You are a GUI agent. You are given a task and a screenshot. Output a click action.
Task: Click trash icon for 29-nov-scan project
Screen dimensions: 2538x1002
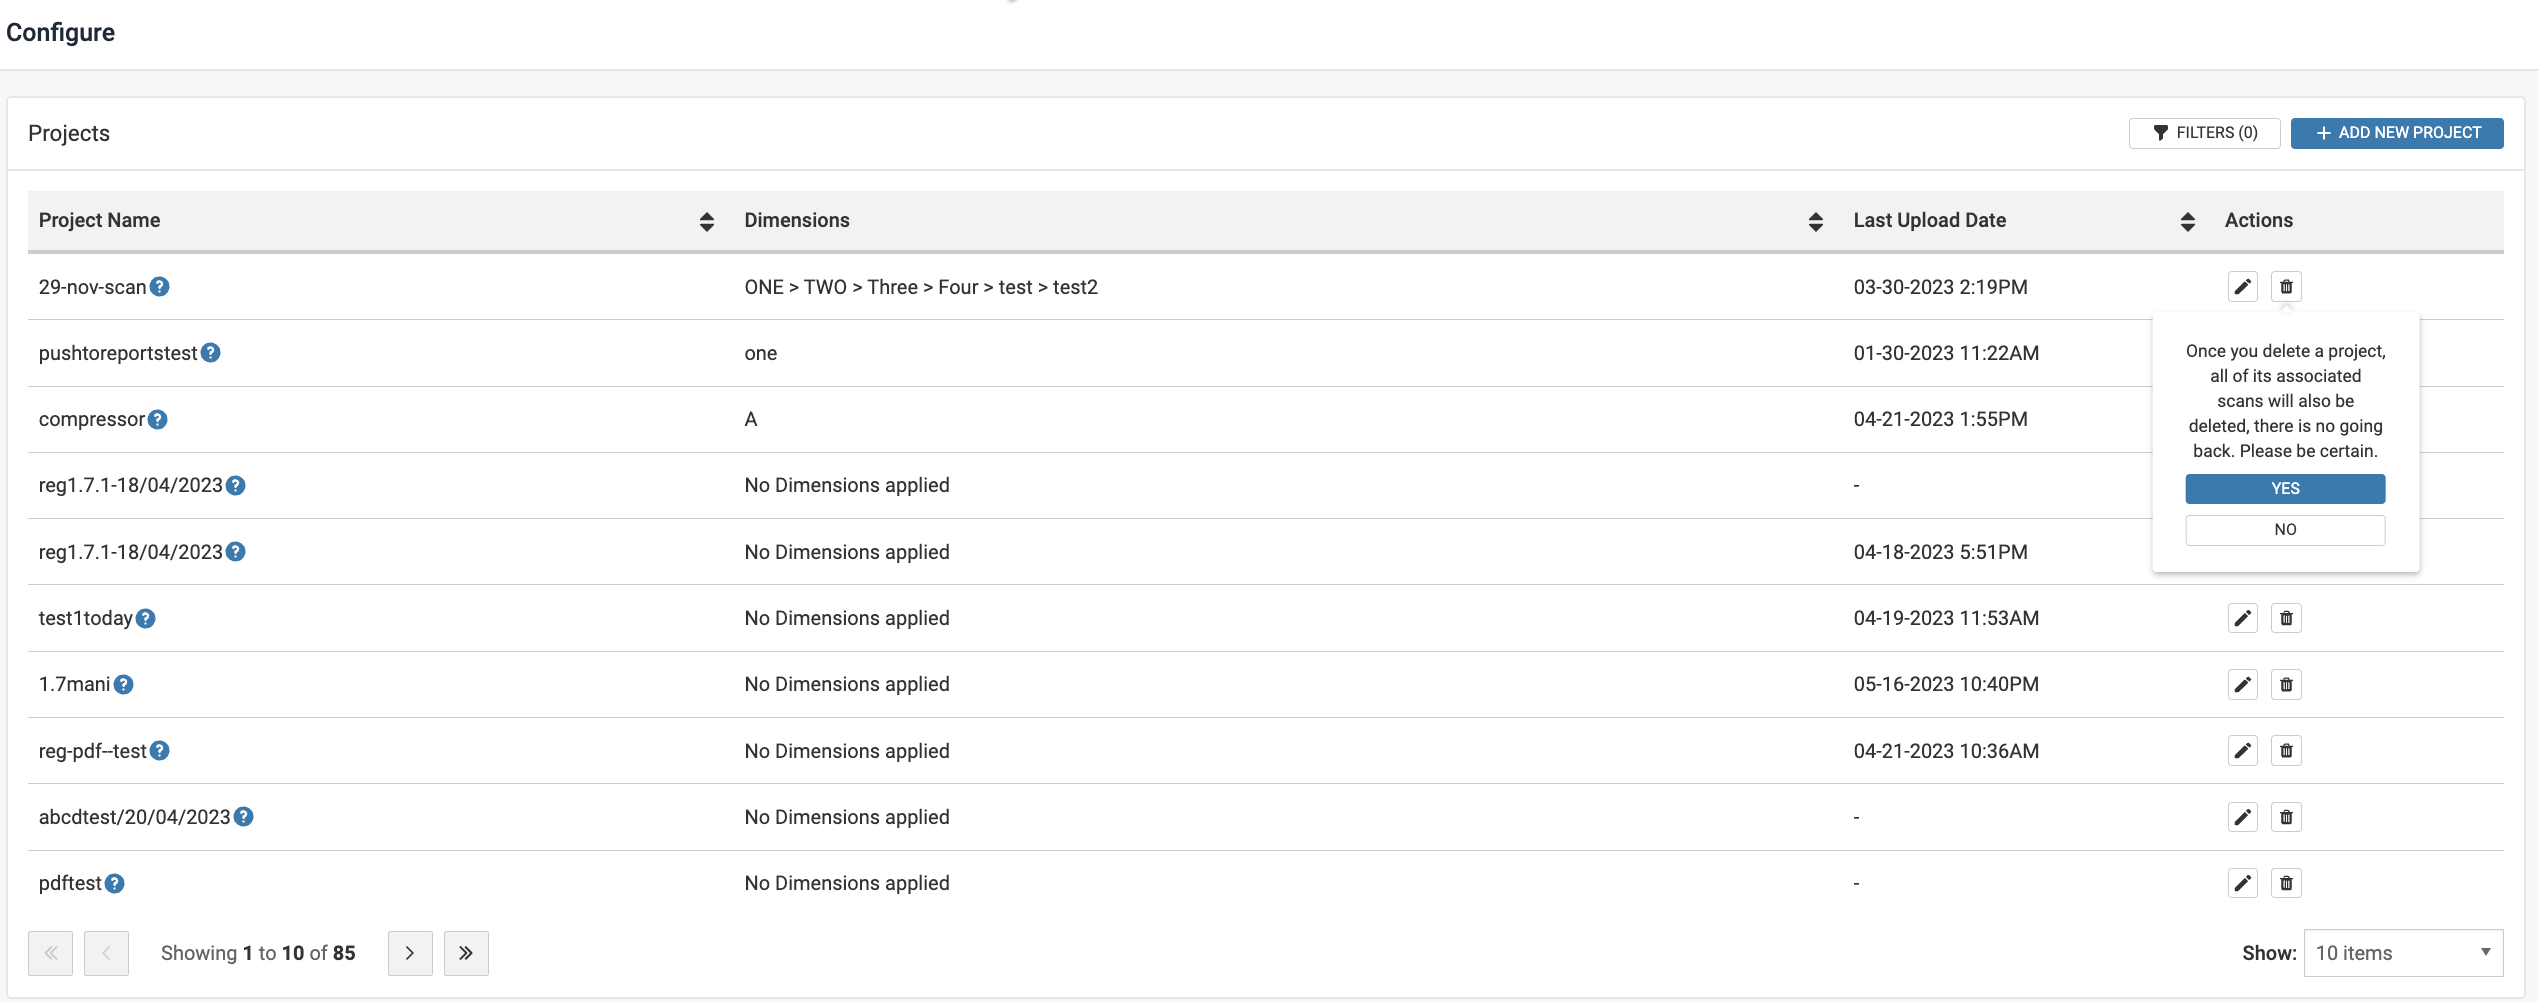pyautogui.click(x=2285, y=287)
